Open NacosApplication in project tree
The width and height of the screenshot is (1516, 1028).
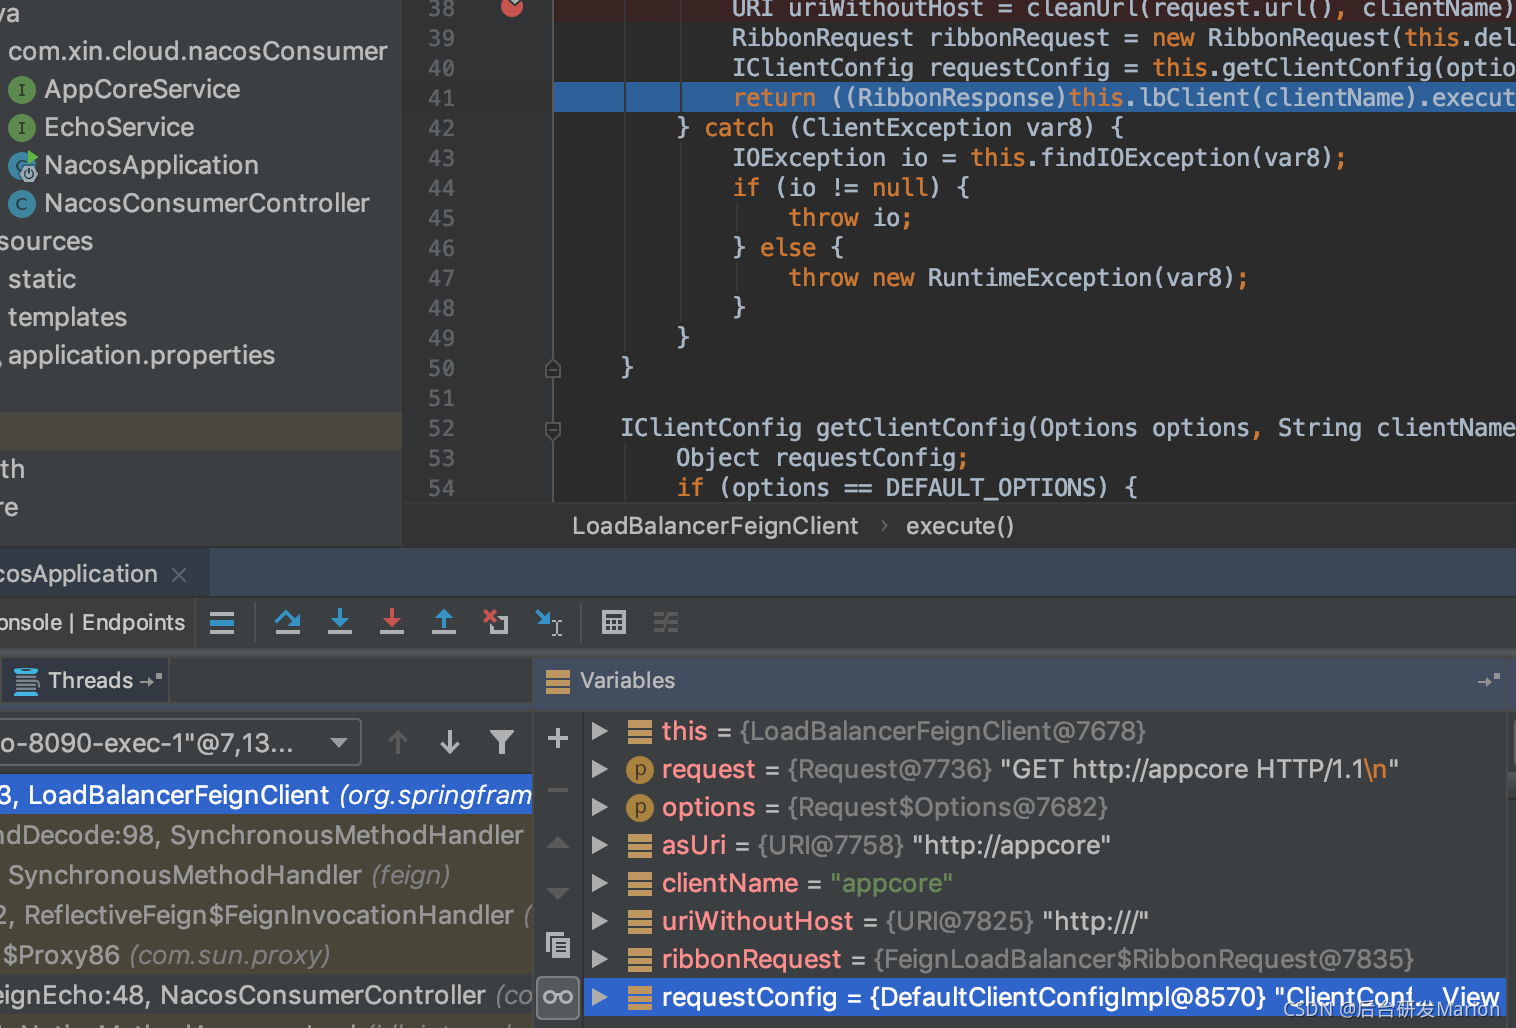click(x=151, y=165)
